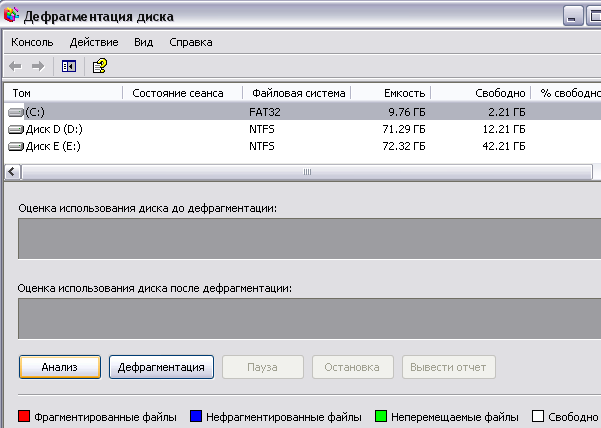
Task: Sort by the Емкость column header
Action: click(391, 93)
